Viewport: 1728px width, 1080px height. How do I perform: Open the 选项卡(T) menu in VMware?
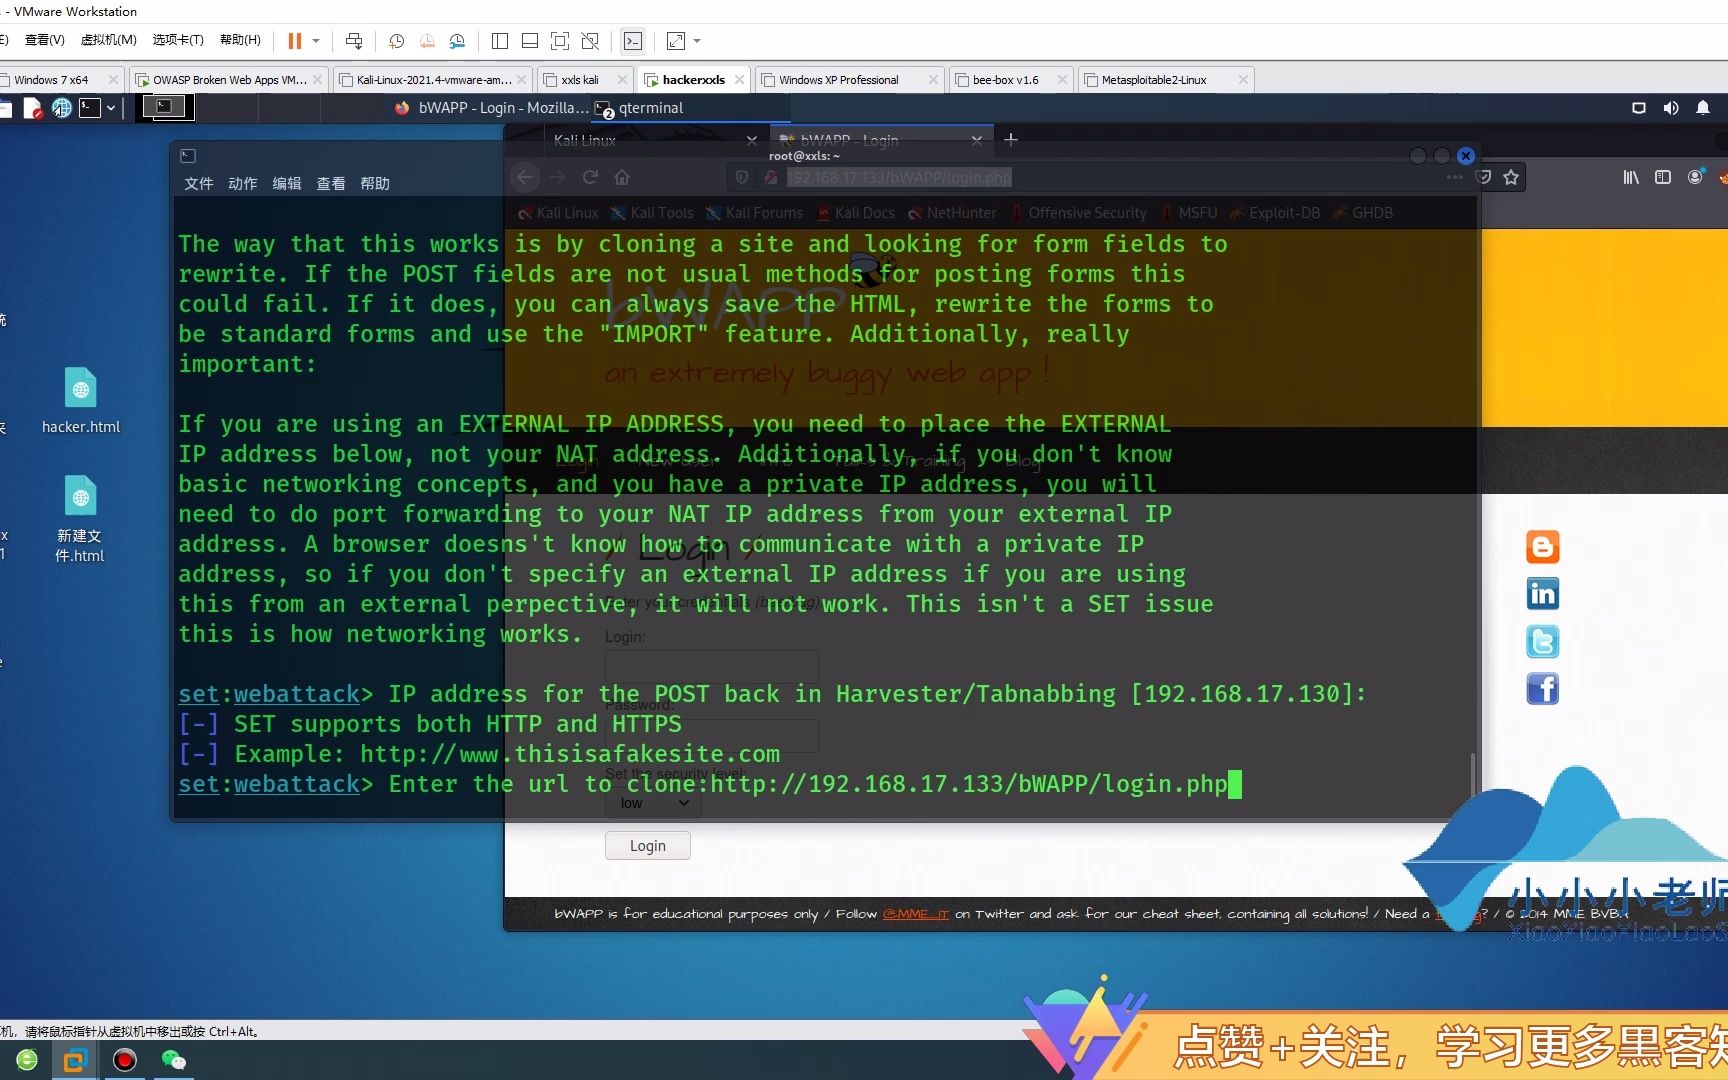click(x=178, y=40)
